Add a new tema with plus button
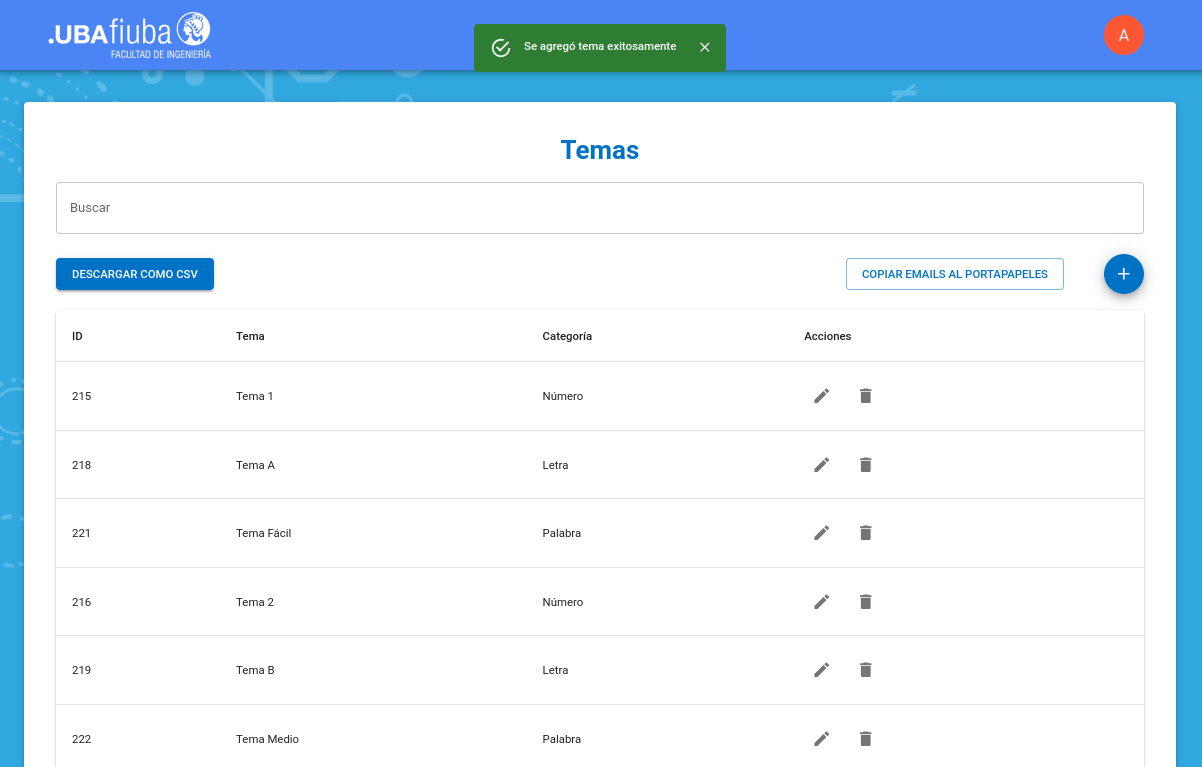The height and width of the screenshot is (767, 1202). coord(1123,274)
